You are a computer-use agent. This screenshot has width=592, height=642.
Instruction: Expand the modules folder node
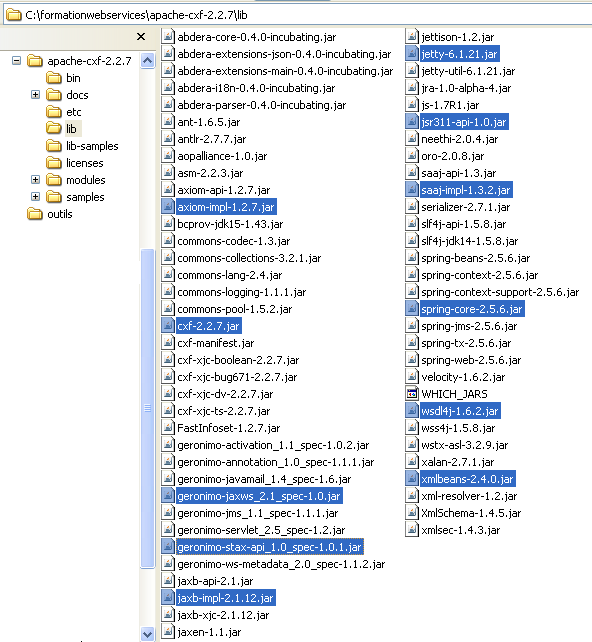36,180
